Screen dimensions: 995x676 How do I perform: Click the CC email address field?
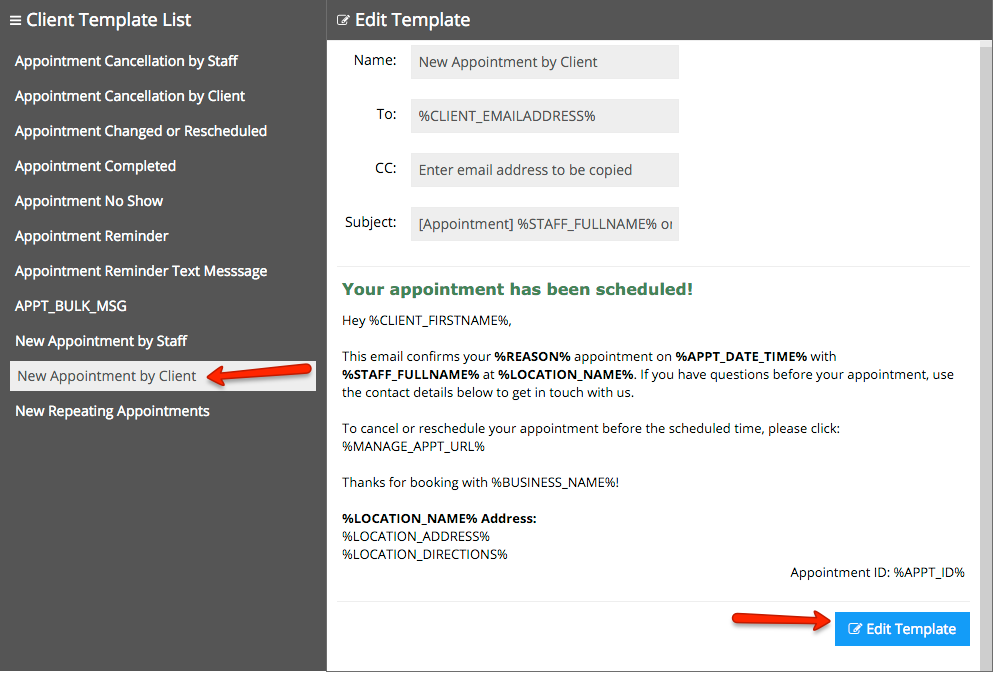point(544,170)
